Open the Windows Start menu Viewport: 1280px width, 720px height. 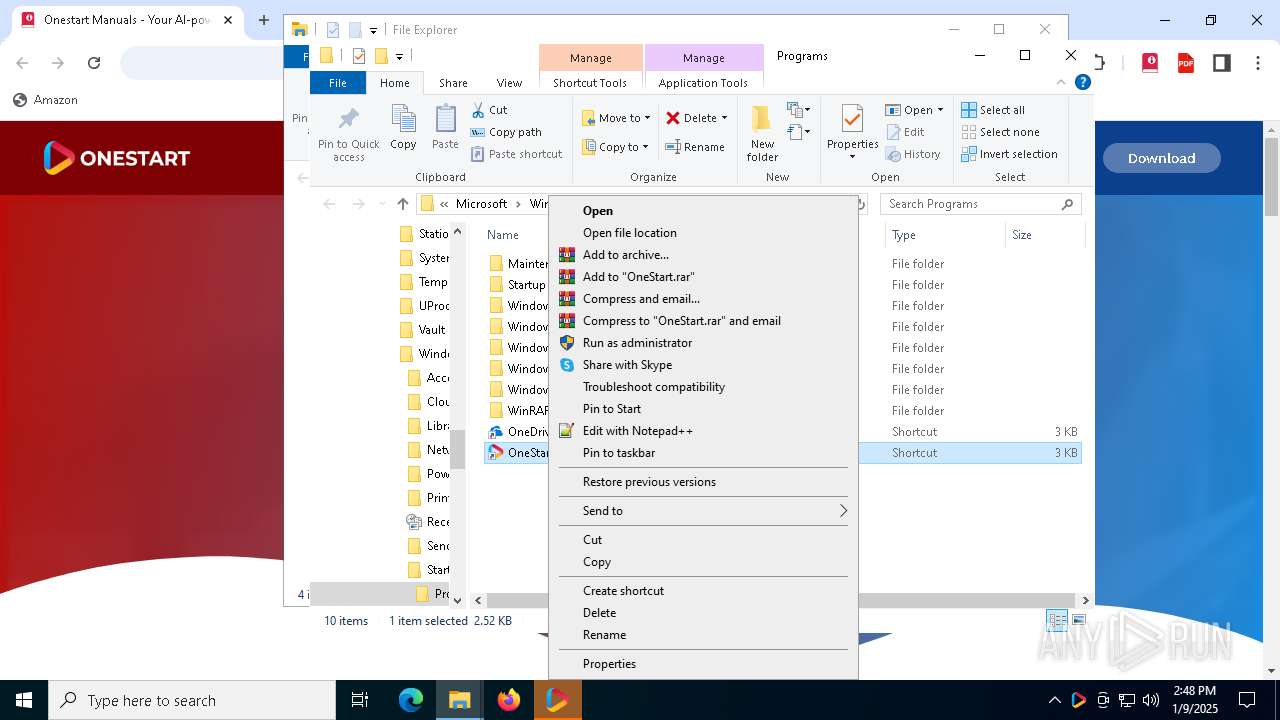coord(24,700)
